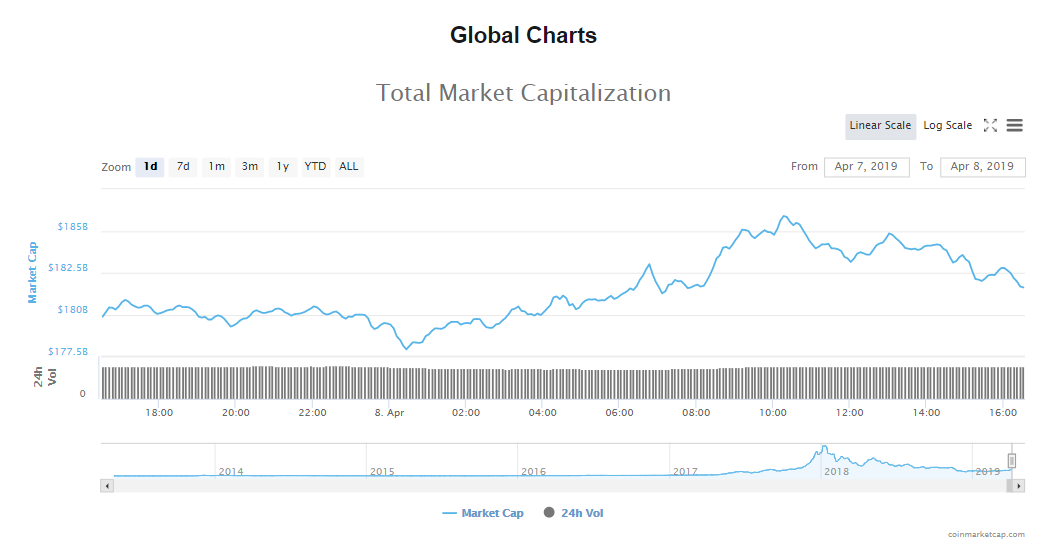
Task: Switch to Linear Scale
Action: (x=880, y=126)
